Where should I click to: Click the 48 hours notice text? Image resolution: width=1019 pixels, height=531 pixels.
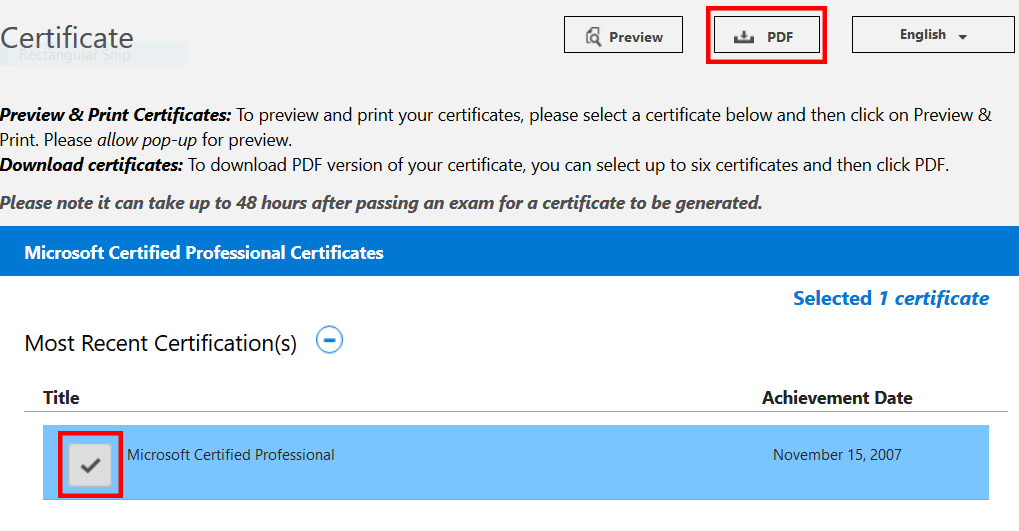coord(380,203)
